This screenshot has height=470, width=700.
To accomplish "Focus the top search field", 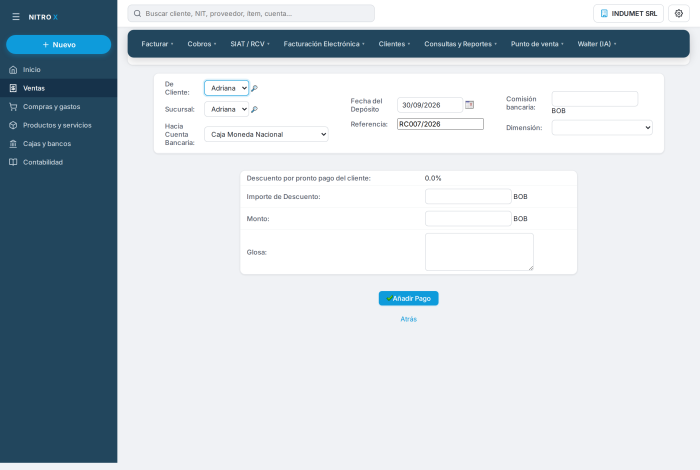I will pyautogui.click(x=251, y=13).
